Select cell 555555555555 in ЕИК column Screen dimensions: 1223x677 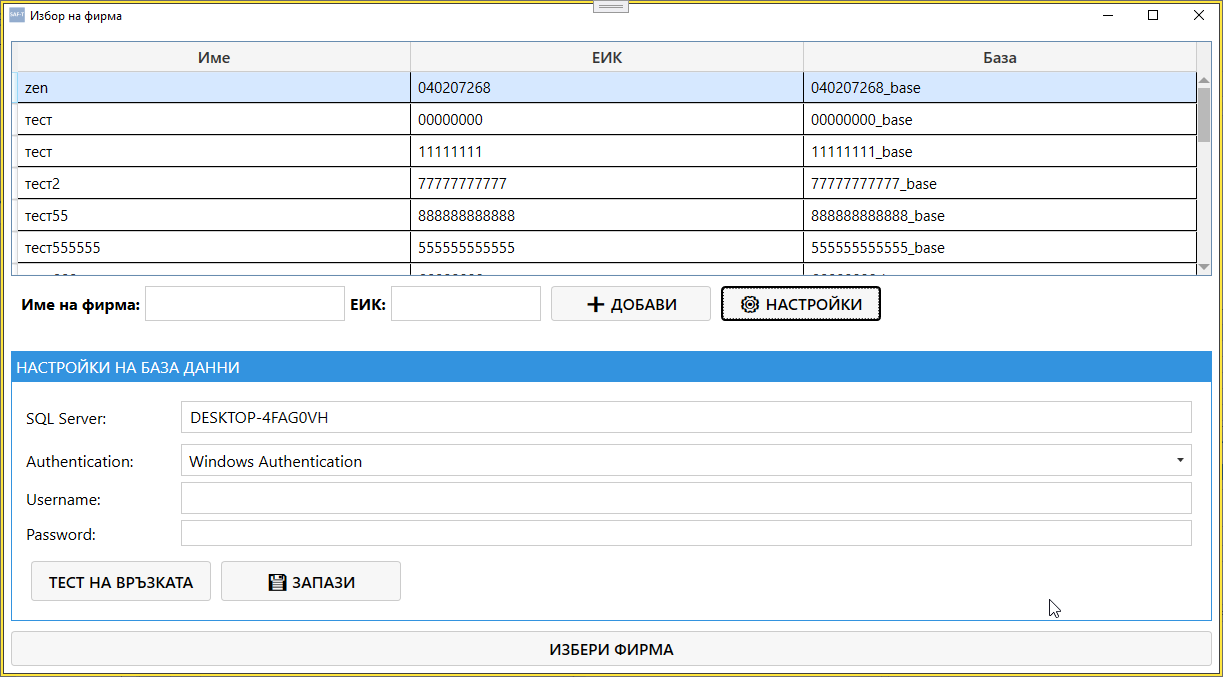[607, 248]
